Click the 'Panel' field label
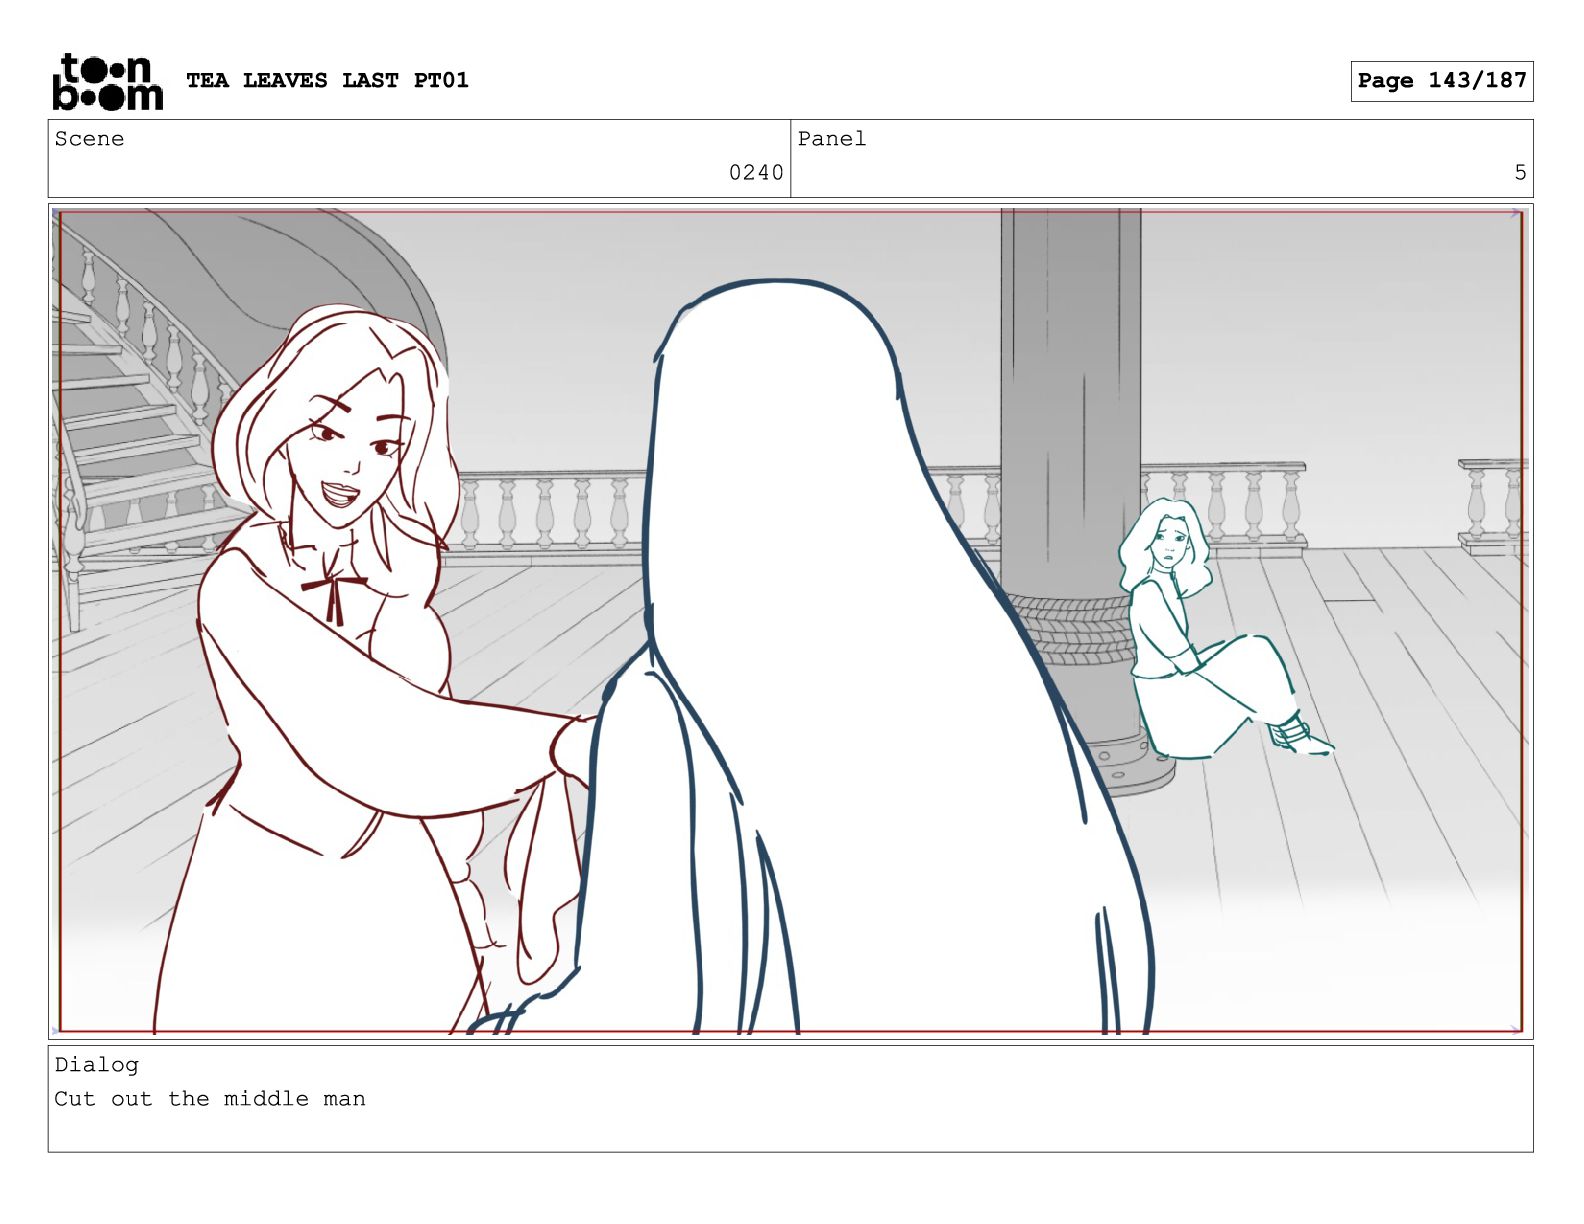Screen dimensions: 1584x1224 [832, 139]
